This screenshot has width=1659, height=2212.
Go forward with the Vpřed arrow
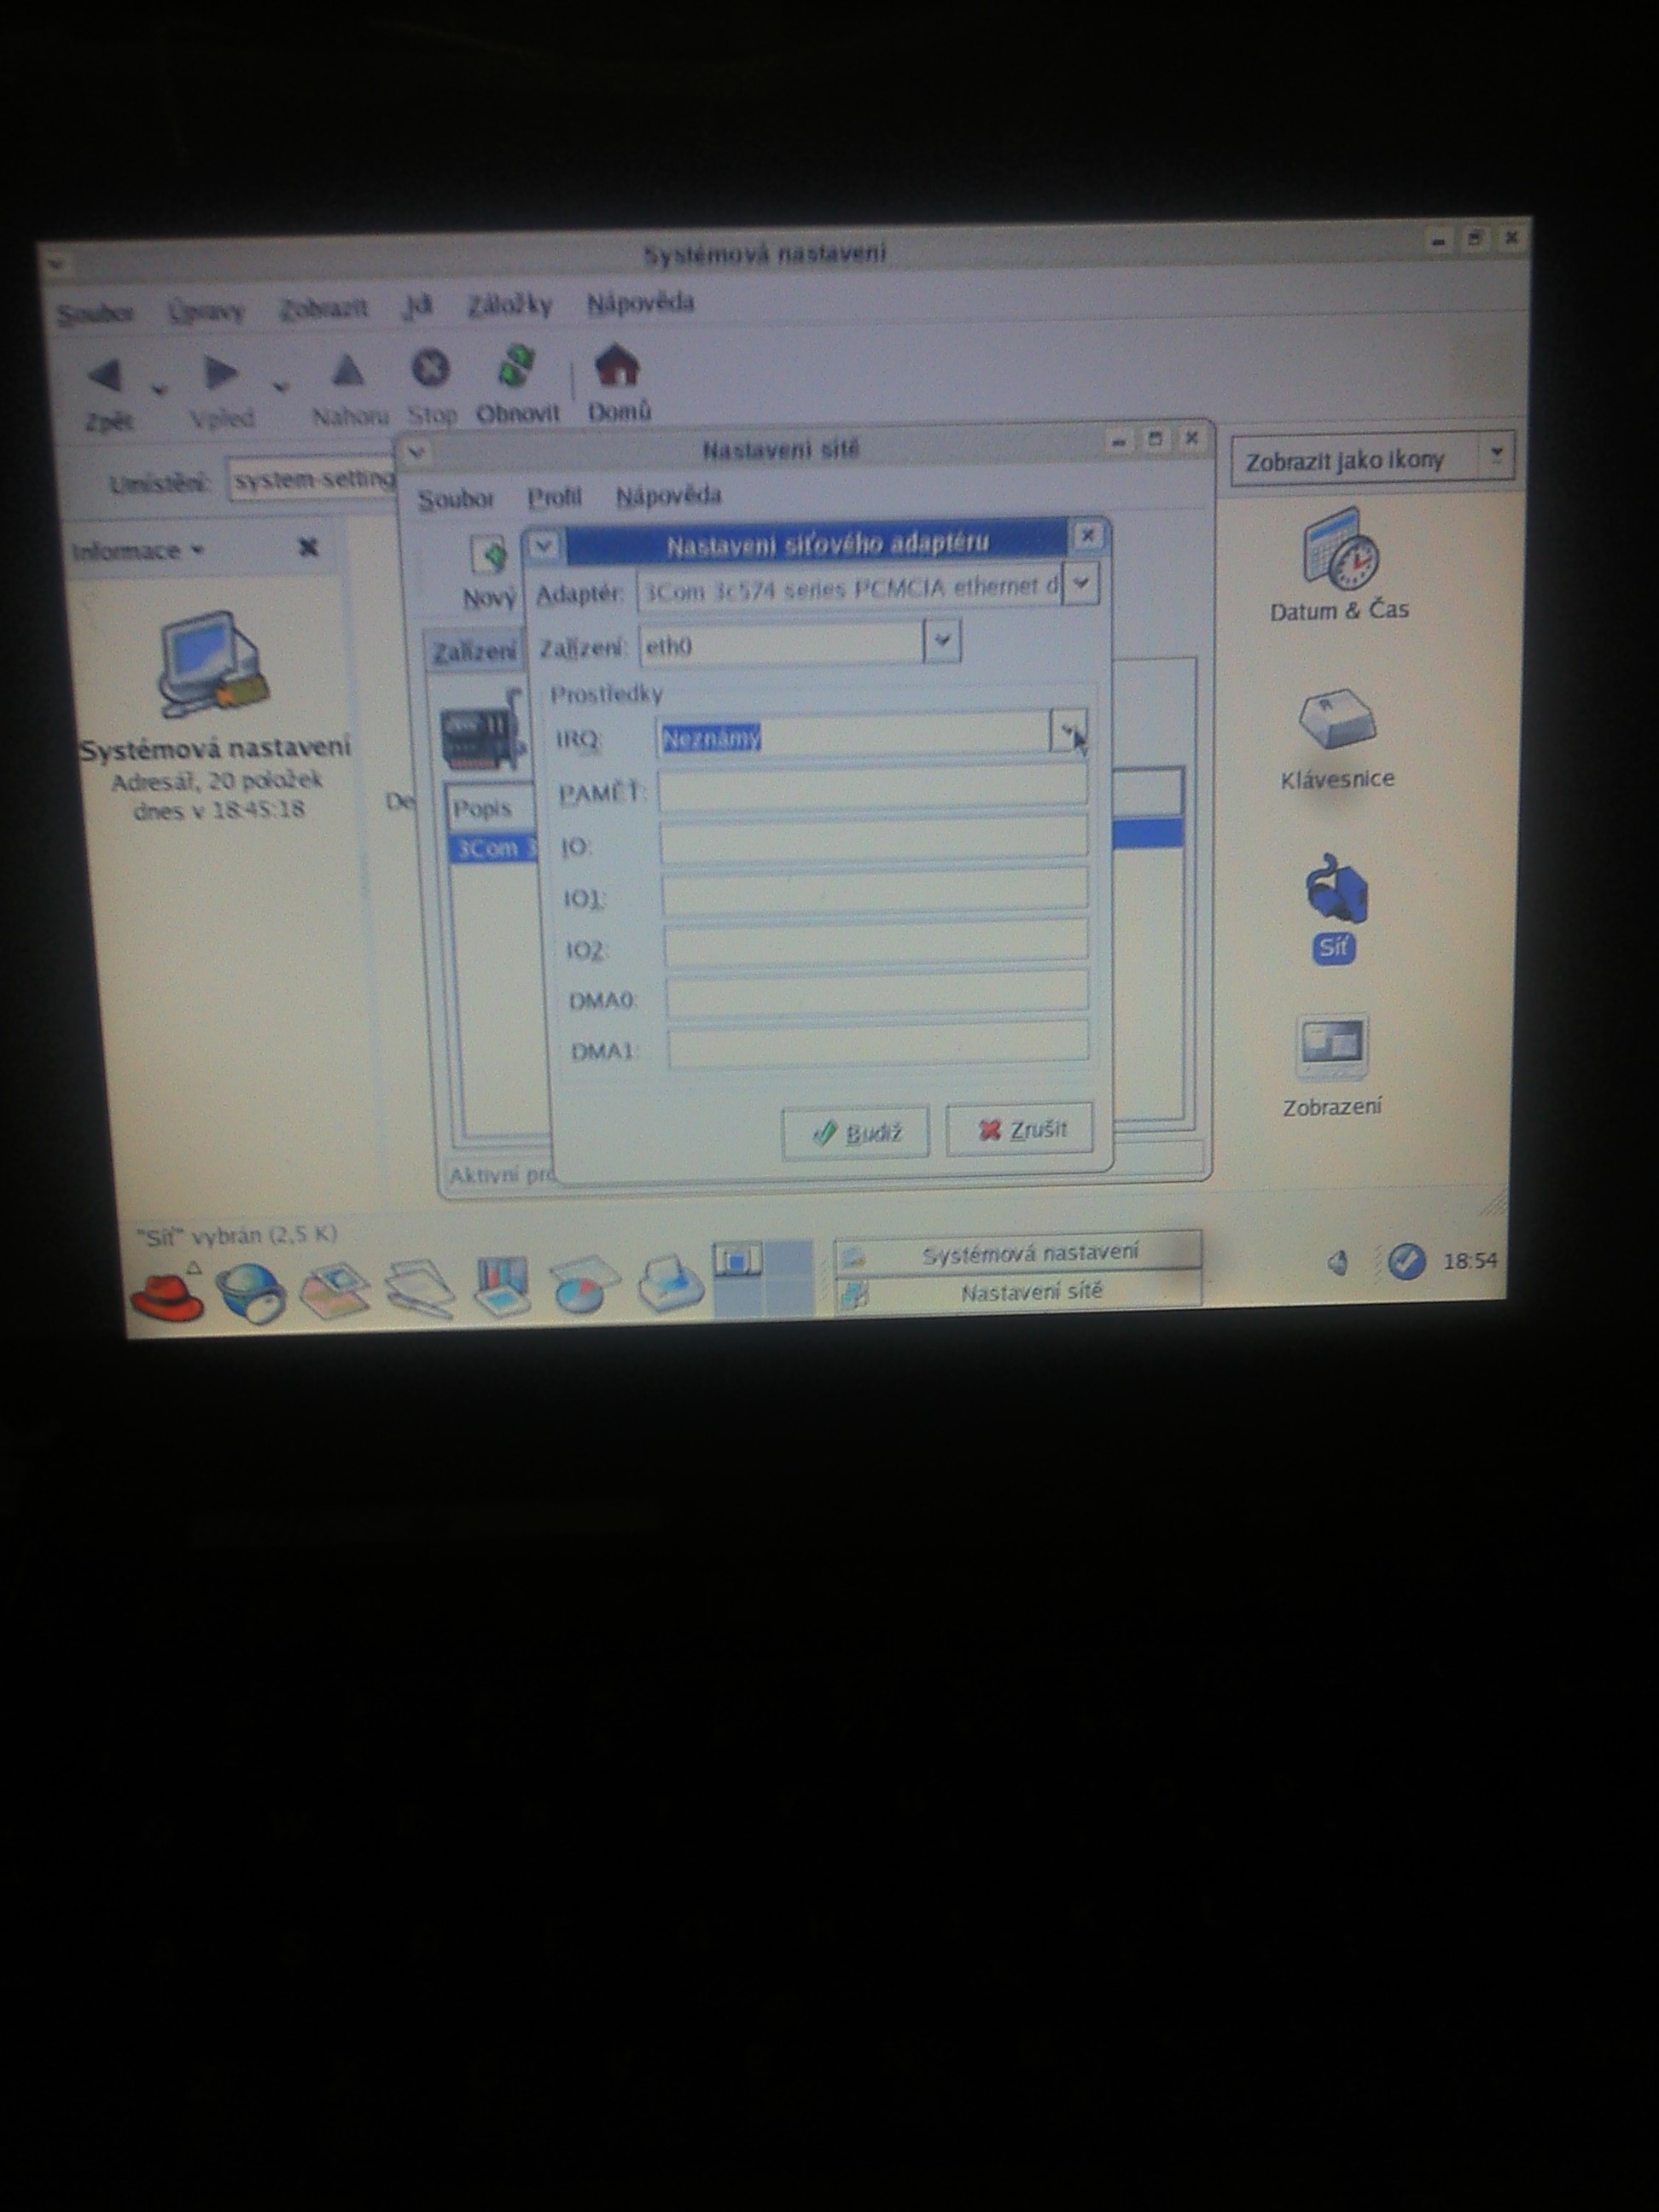221,374
